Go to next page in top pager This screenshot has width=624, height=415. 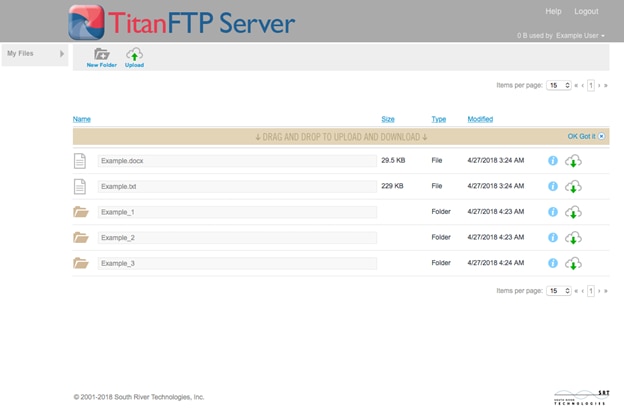pyautogui.click(x=599, y=86)
